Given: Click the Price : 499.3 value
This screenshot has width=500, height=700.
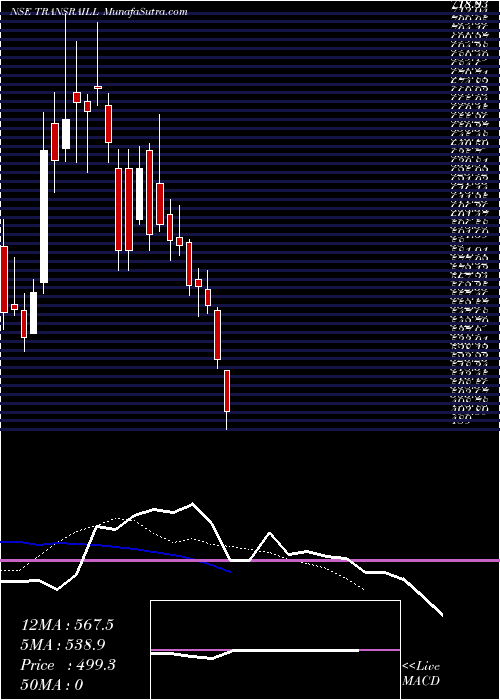Looking at the screenshot, I should point(68,665).
